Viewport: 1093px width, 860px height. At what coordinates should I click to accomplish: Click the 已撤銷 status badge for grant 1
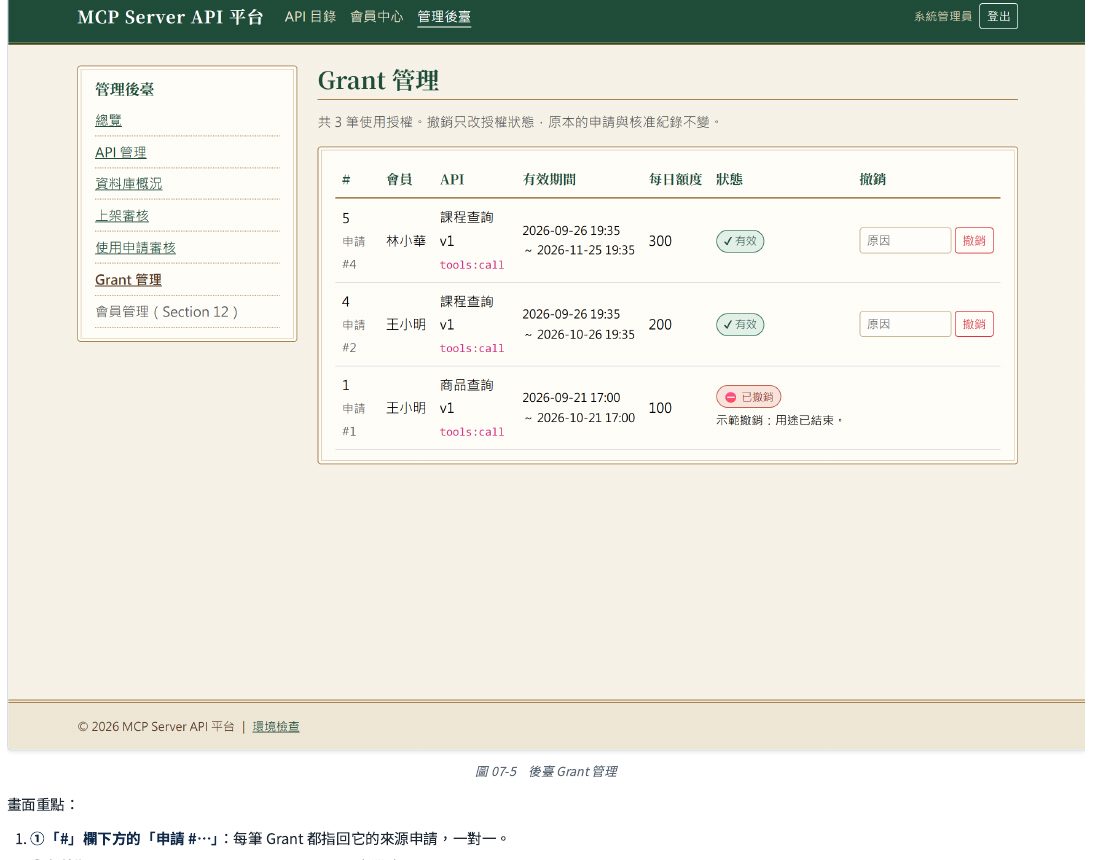click(748, 397)
